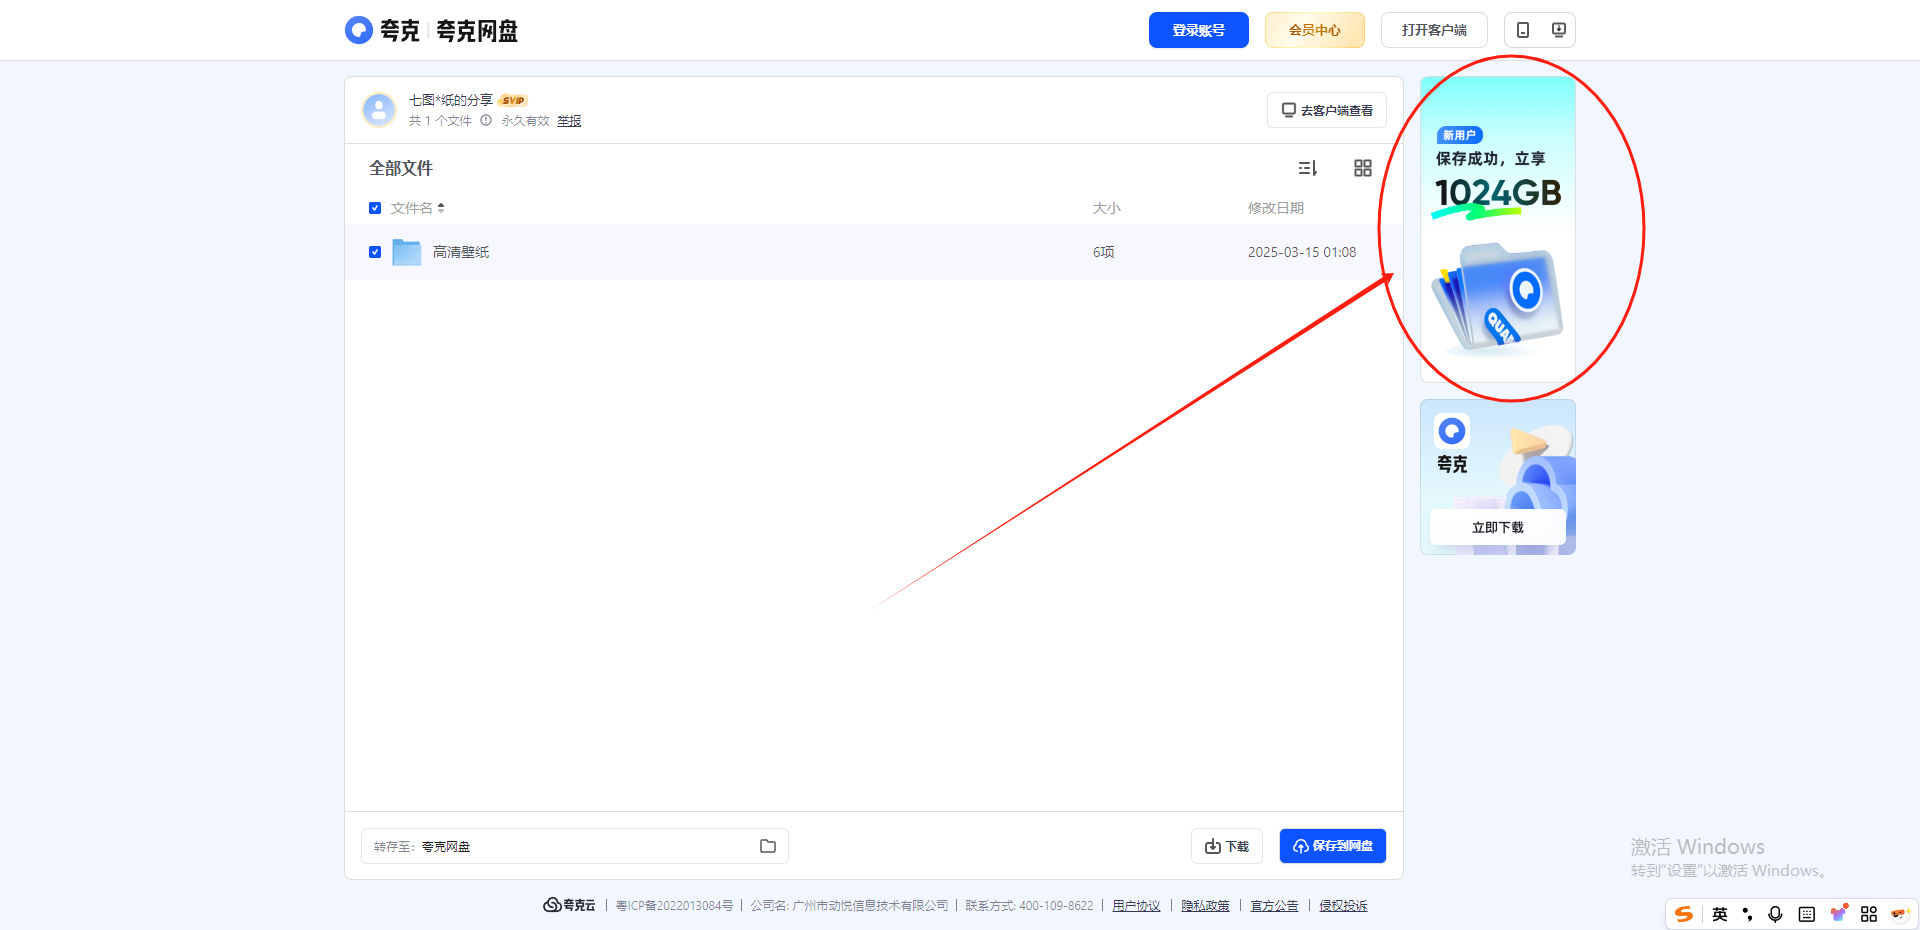Click the sharer's avatar icon
1920x930 pixels.
pos(379,110)
